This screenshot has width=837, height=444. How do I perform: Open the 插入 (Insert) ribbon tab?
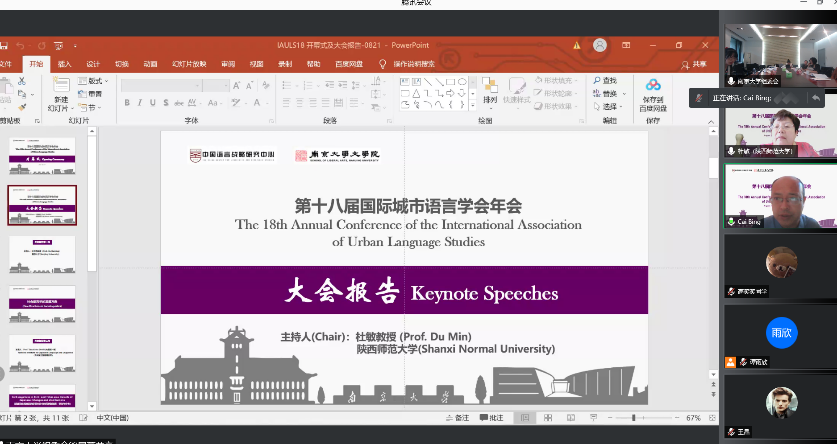tap(64, 64)
